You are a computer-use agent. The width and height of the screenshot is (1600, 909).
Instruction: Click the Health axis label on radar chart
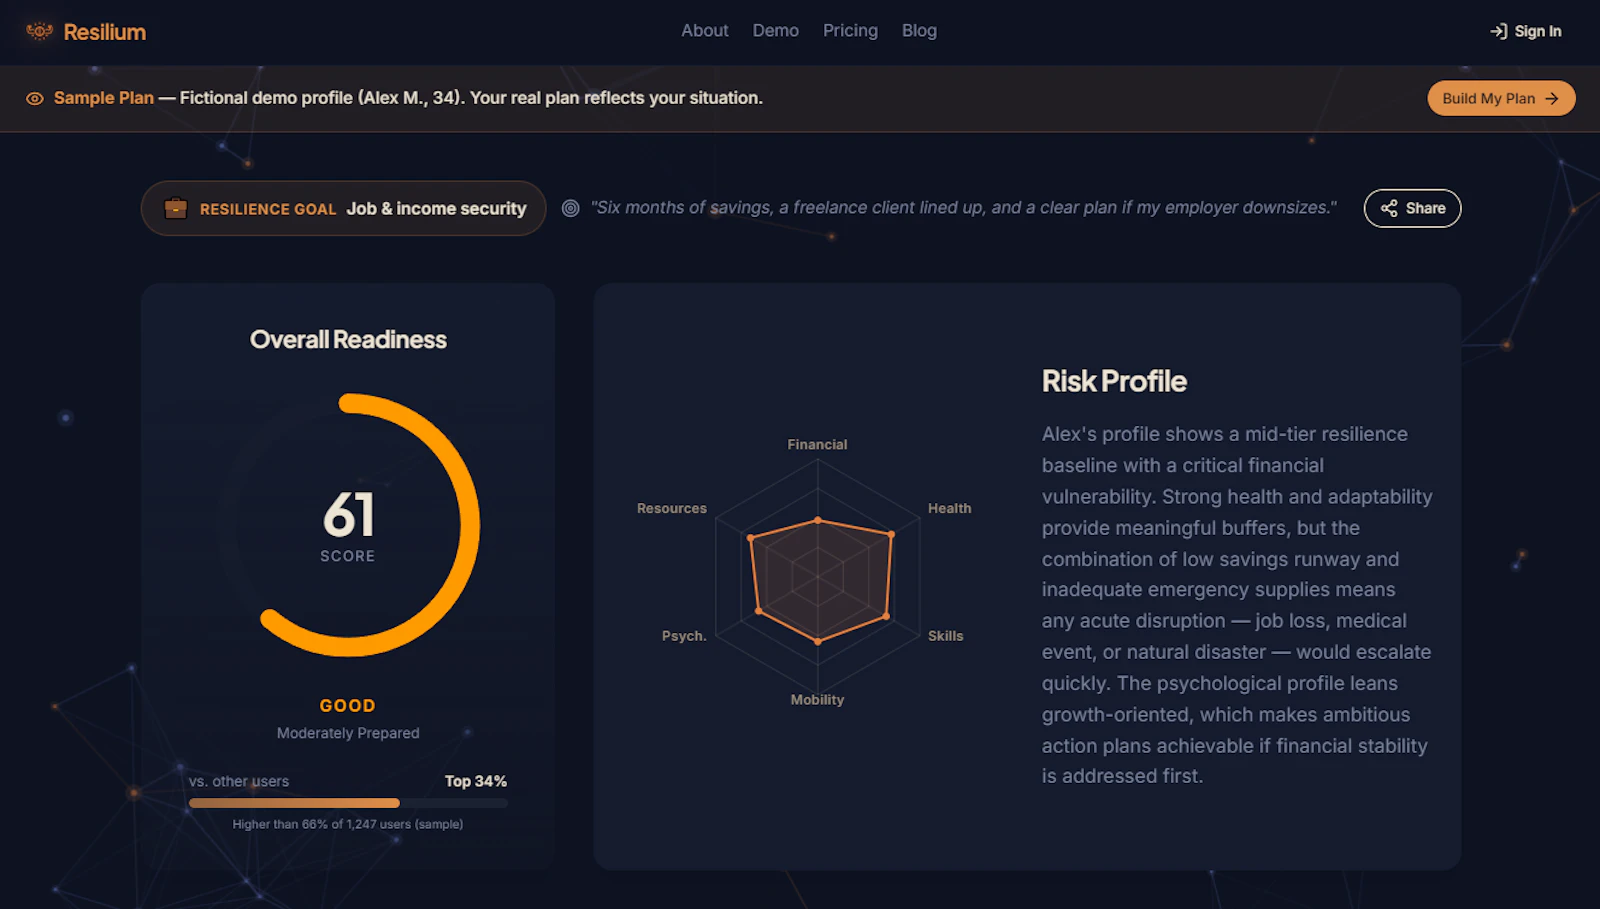pos(949,508)
